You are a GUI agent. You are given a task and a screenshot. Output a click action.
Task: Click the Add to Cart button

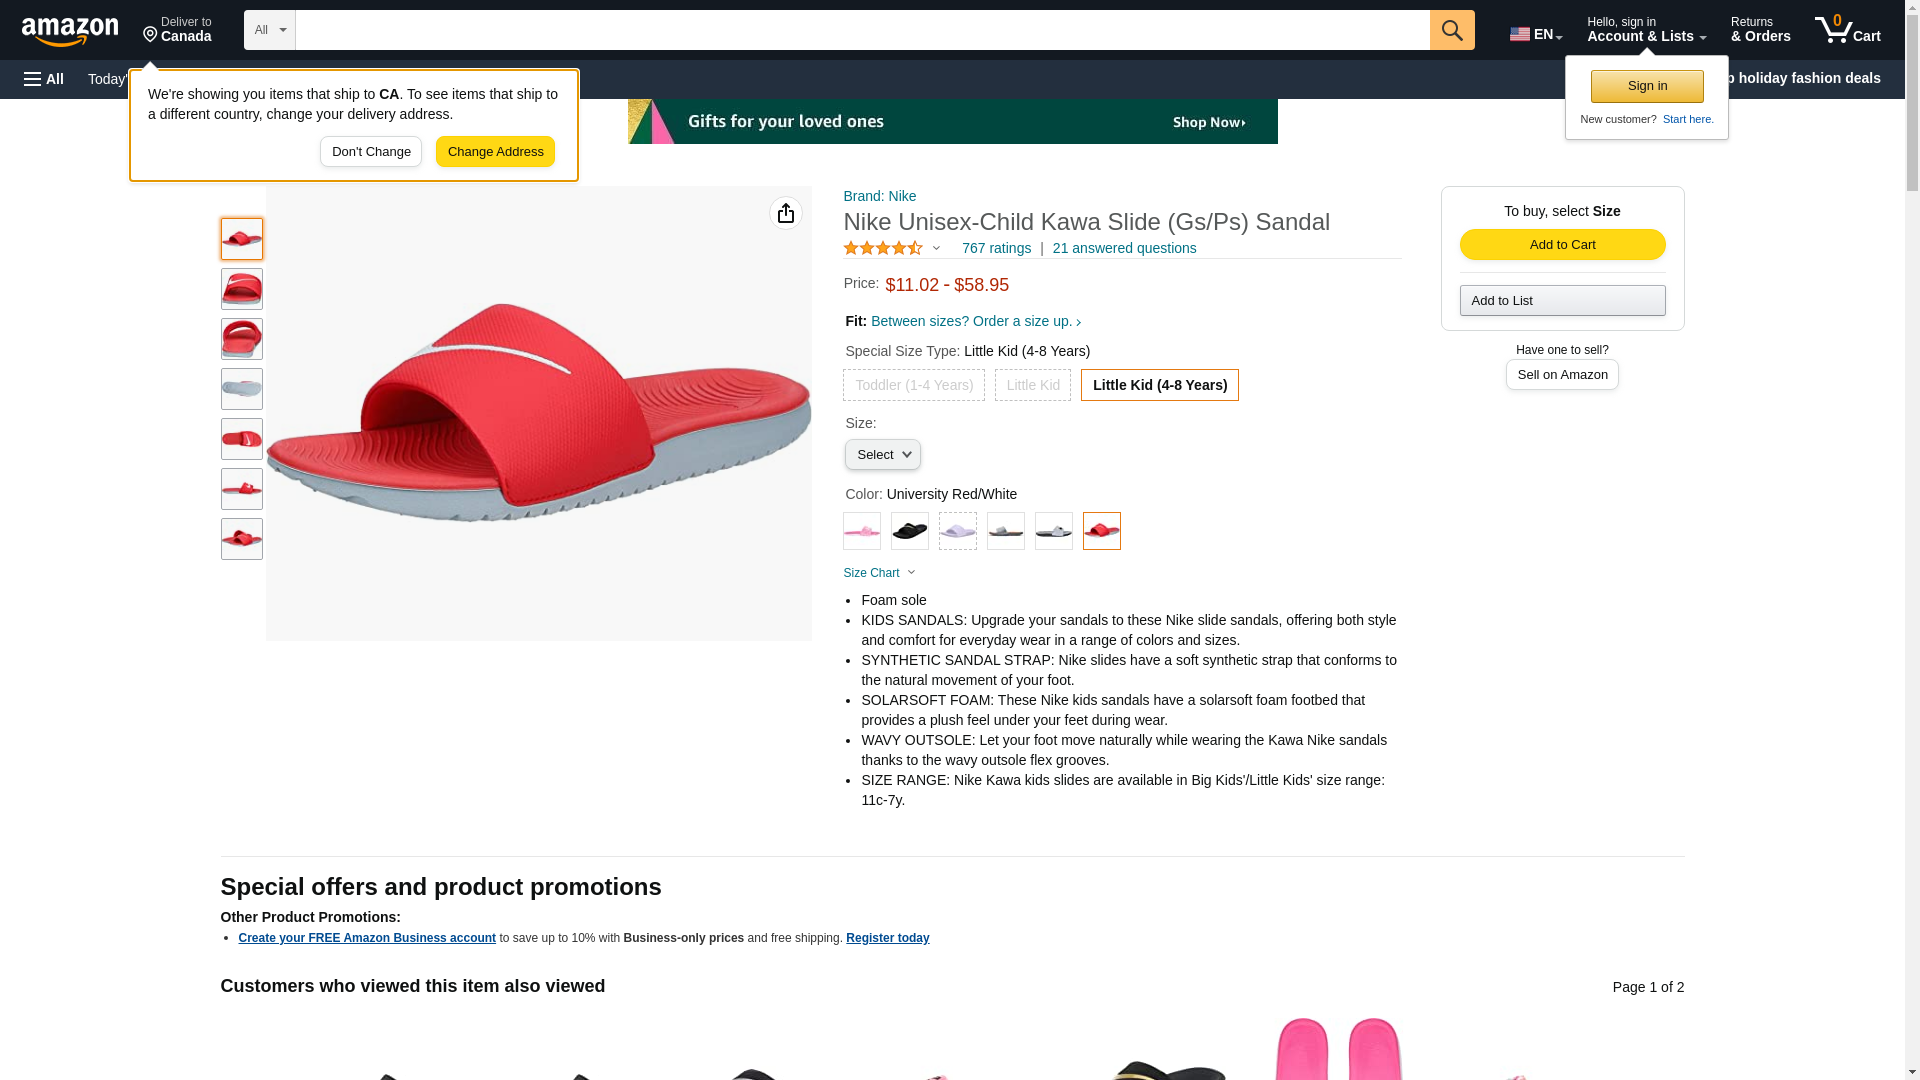pos(1562,245)
